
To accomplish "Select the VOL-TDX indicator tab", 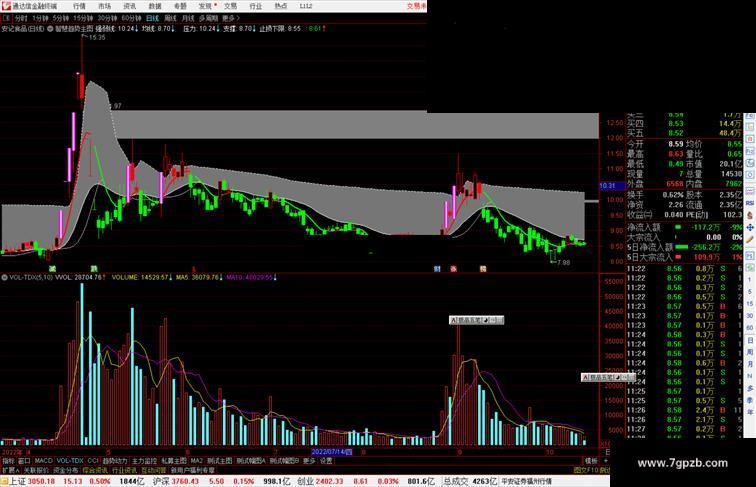I will (70, 461).
